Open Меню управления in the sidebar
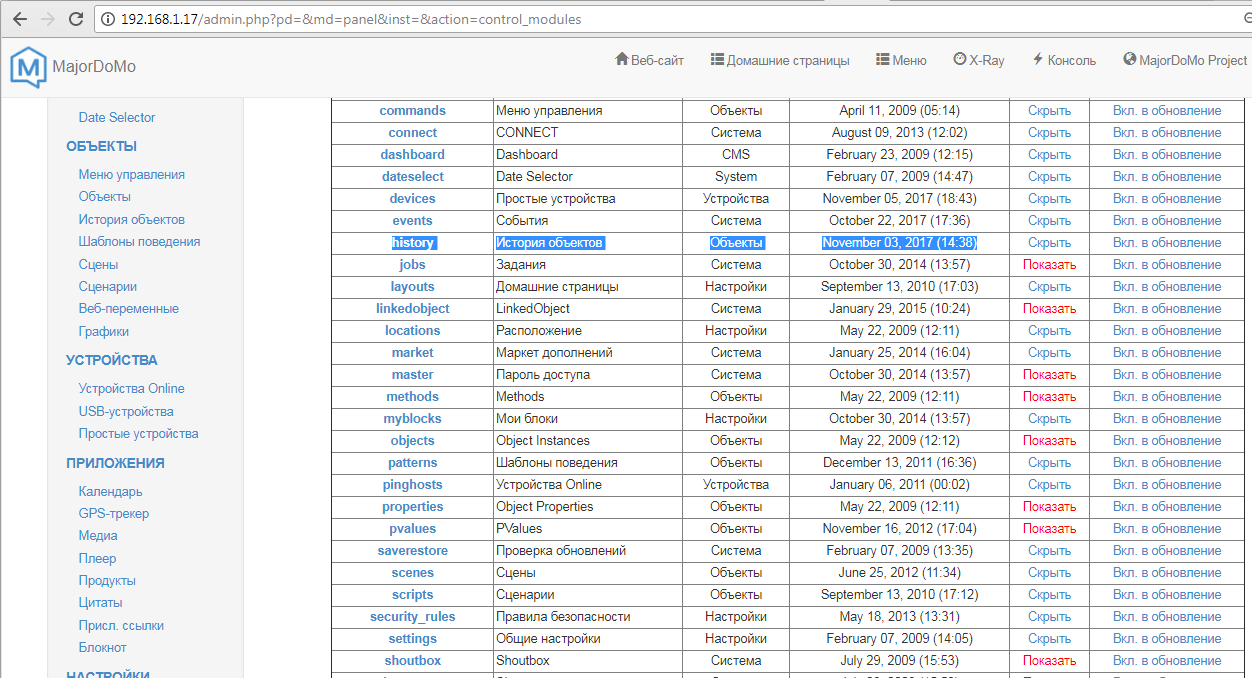 pos(132,174)
